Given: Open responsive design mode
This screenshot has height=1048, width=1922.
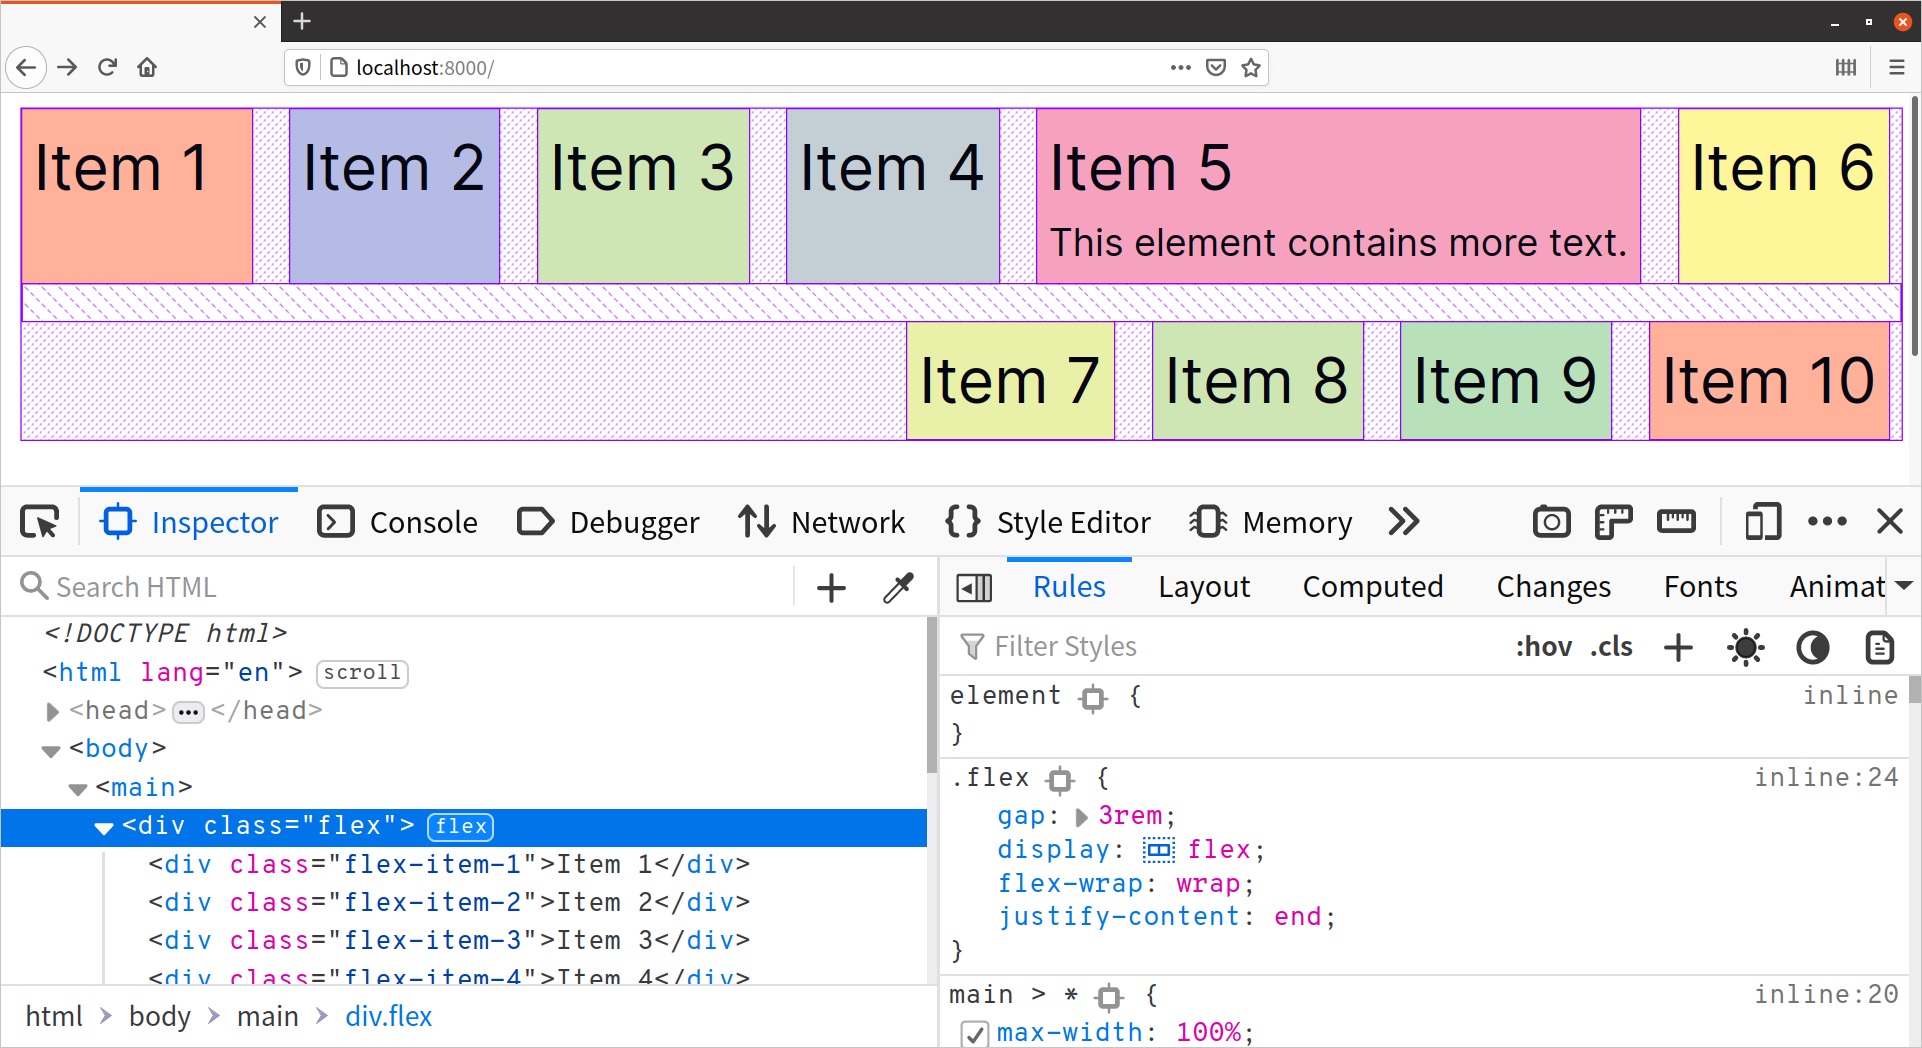Looking at the screenshot, I should (x=1762, y=521).
